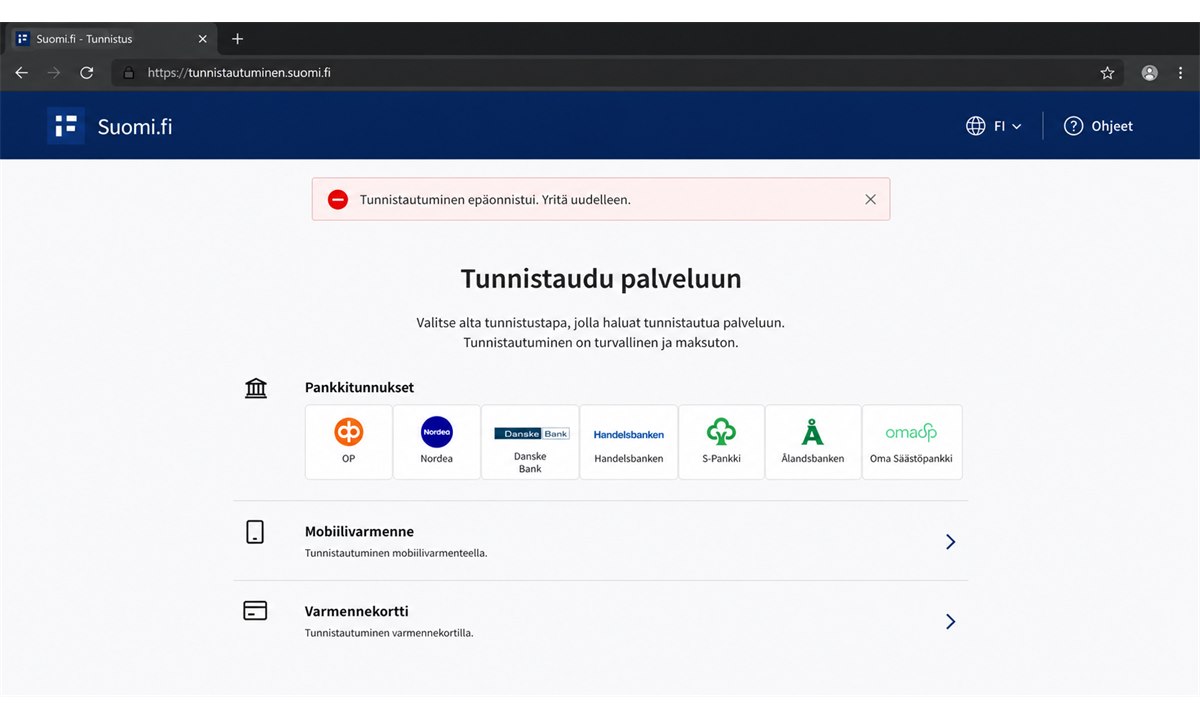Screen dimensions: 1200x720
Task: Click the mobile phone icon
Action: click(x=255, y=532)
